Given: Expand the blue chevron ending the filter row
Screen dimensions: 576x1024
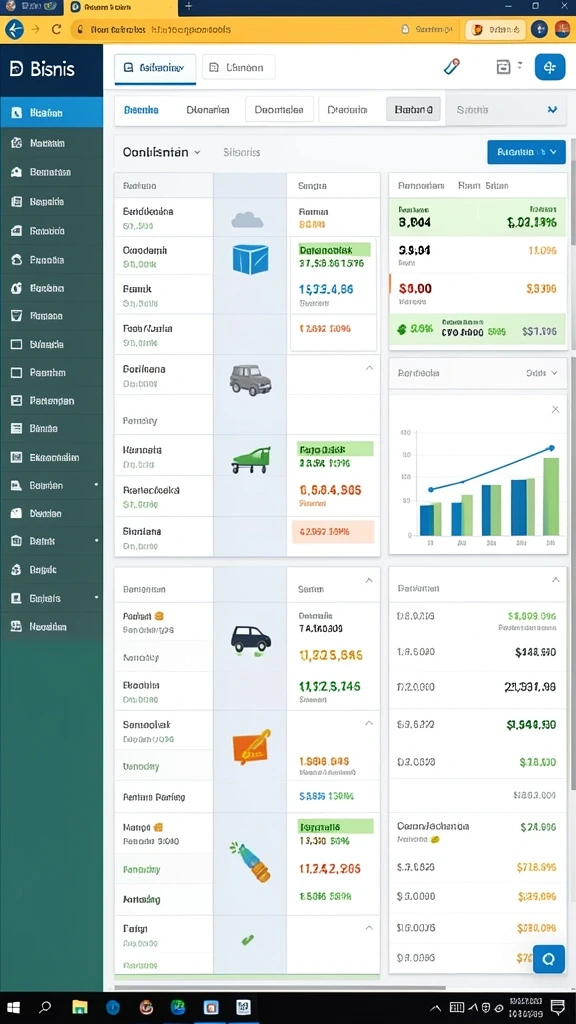Looking at the screenshot, I should point(552,110).
